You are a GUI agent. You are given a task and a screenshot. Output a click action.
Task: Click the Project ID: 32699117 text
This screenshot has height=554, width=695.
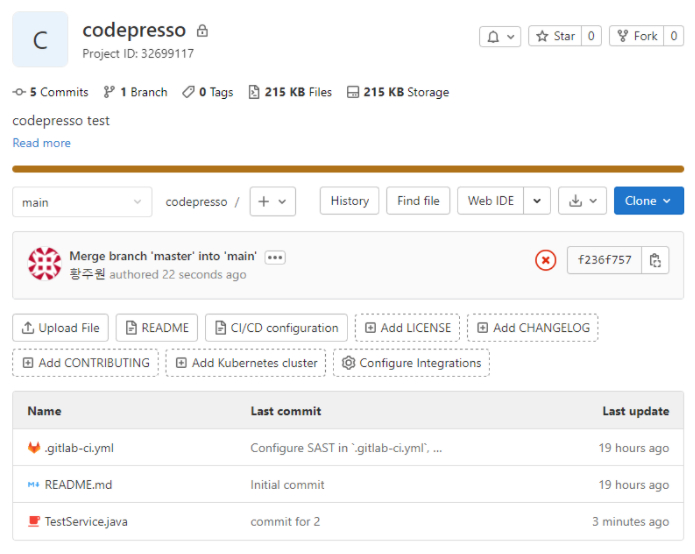[138, 54]
